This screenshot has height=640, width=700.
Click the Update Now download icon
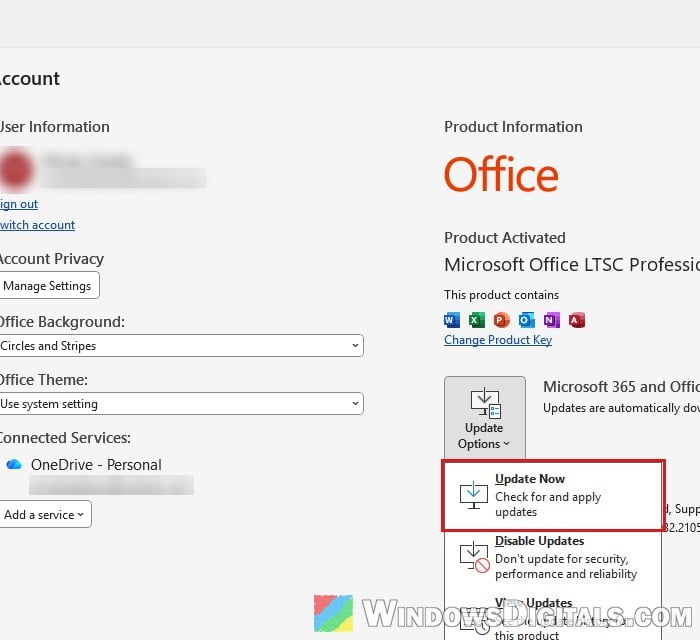(x=474, y=495)
